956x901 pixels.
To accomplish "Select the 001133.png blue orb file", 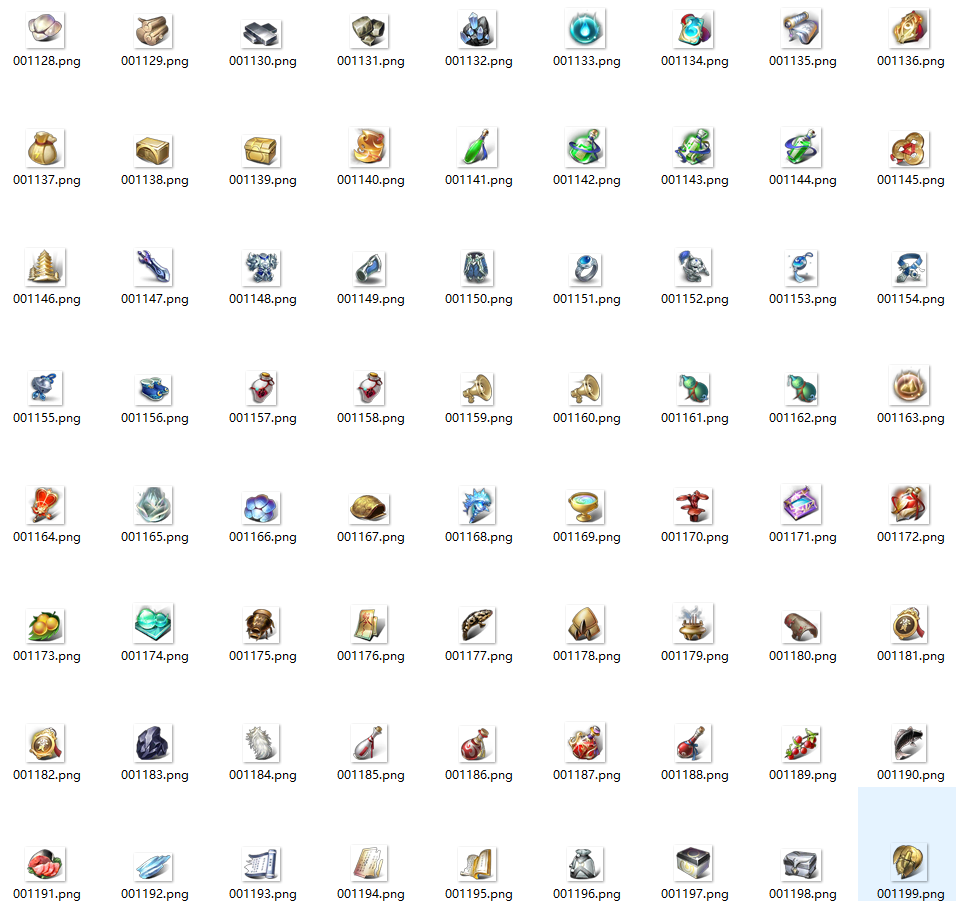I will coord(586,32).
